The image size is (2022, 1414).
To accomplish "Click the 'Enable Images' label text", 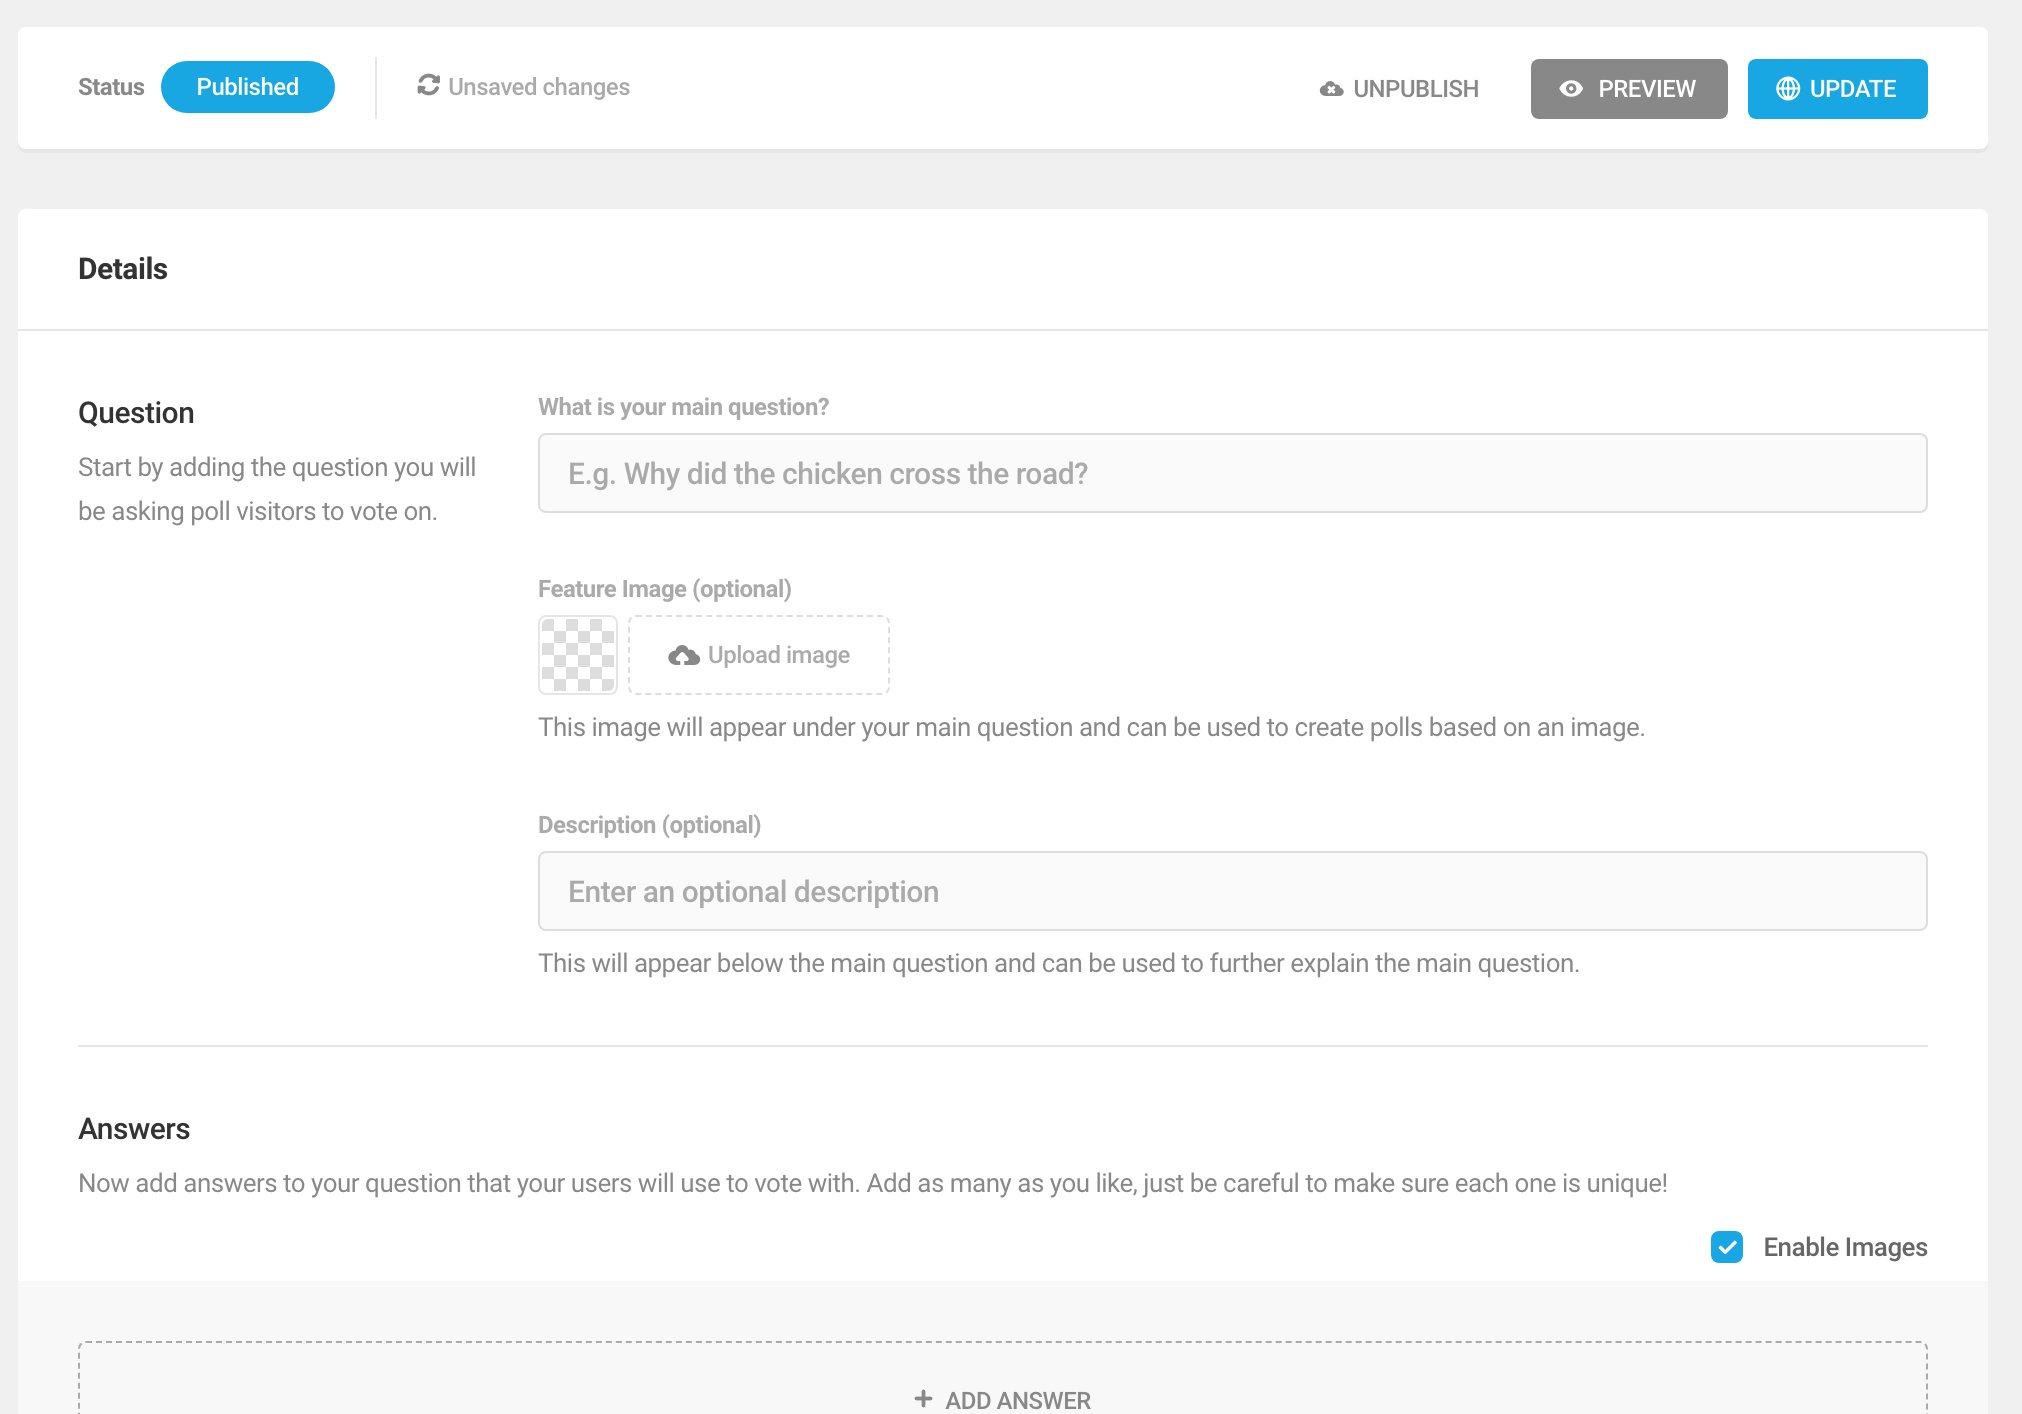I will coord(1845,1247).
